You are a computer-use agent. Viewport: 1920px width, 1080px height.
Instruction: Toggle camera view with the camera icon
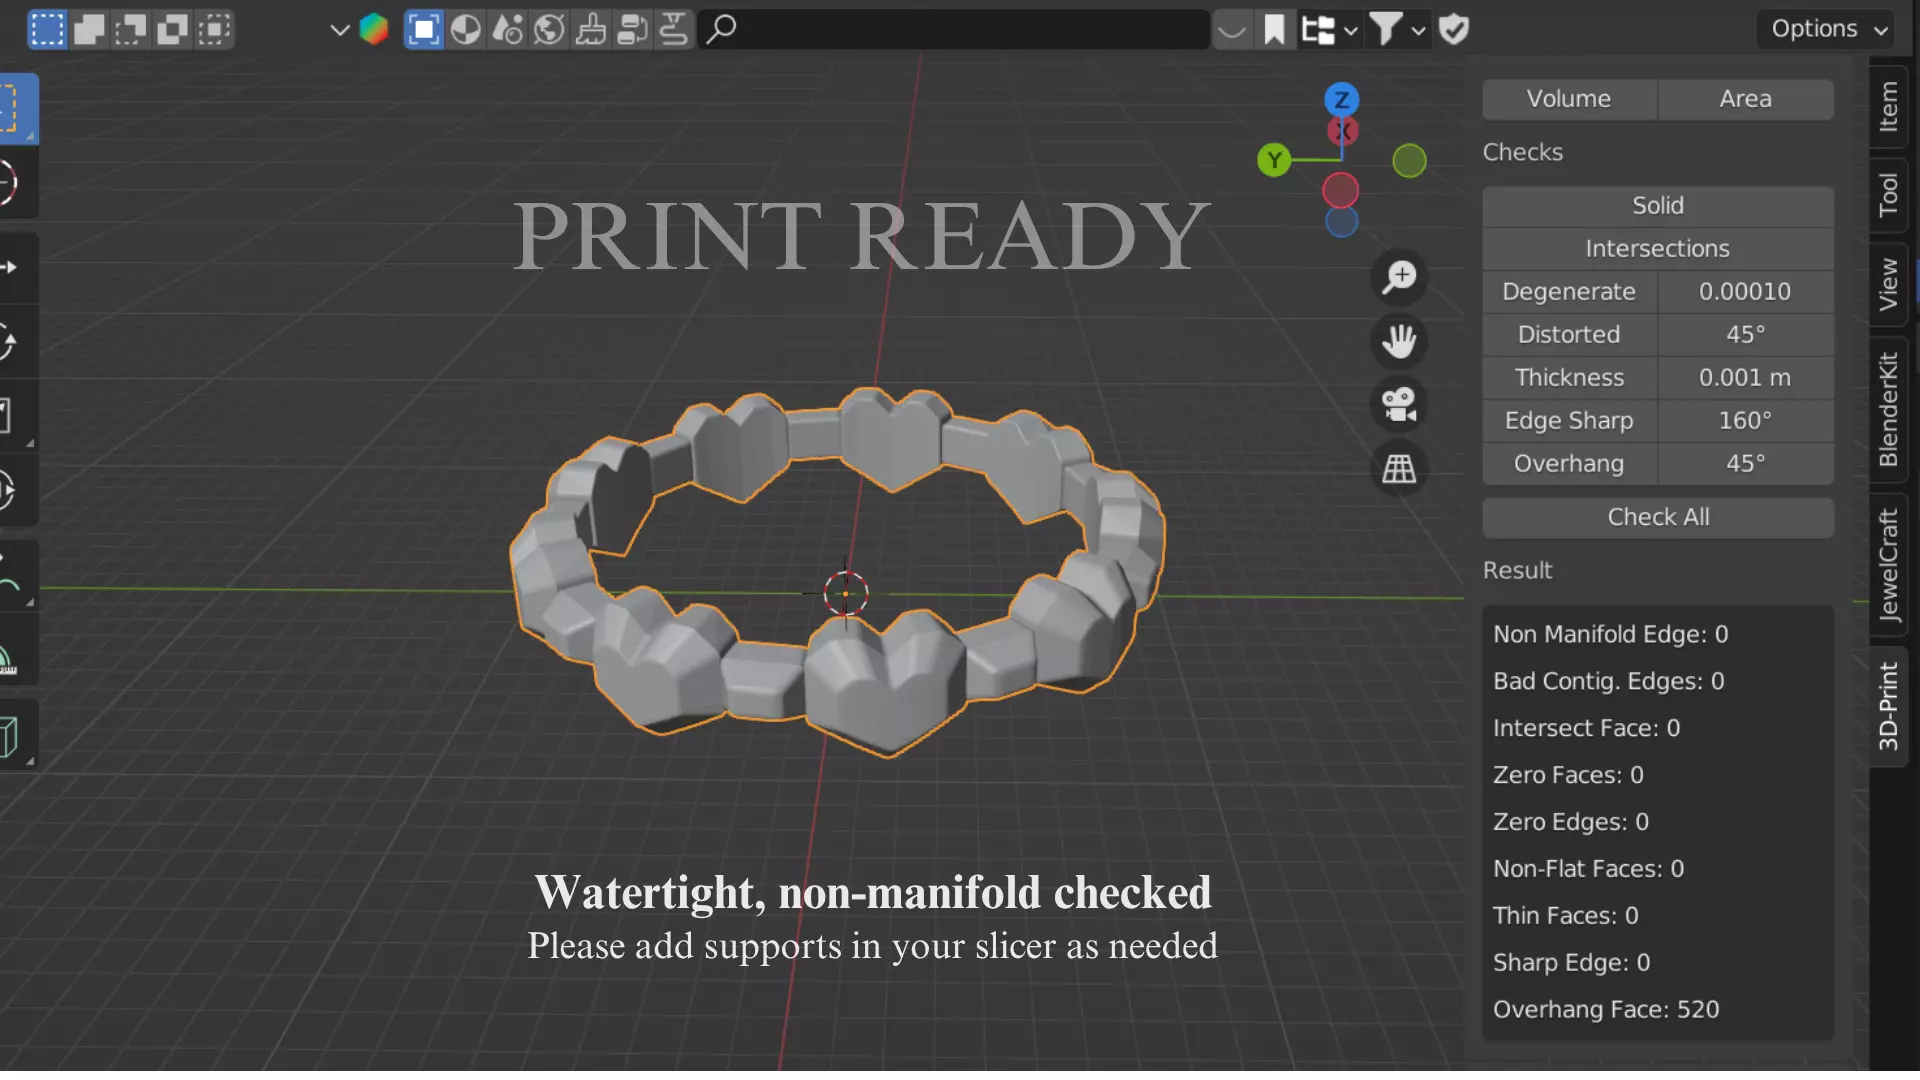[1399, 405]
